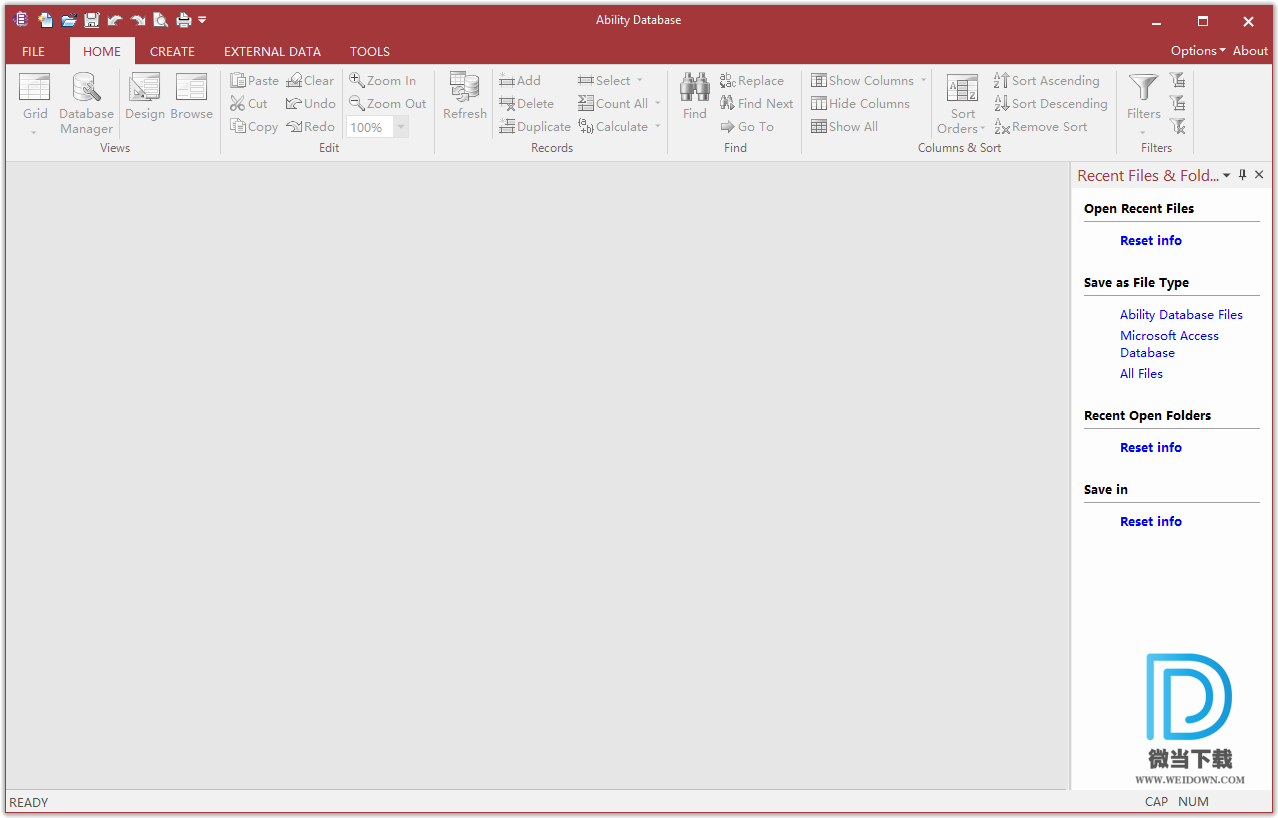Pin the Recent Files & Folders pane
This screenshot has height=818, width=1278.
pyautogui.click(x=1243, y=175)
